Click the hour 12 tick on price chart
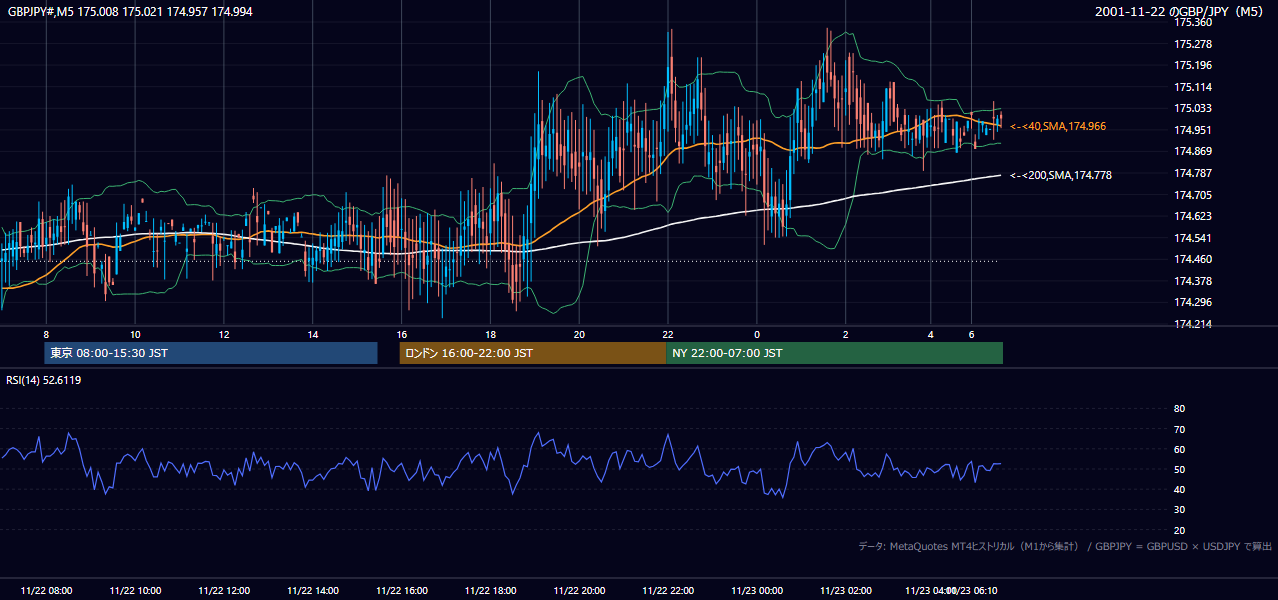 224,334
